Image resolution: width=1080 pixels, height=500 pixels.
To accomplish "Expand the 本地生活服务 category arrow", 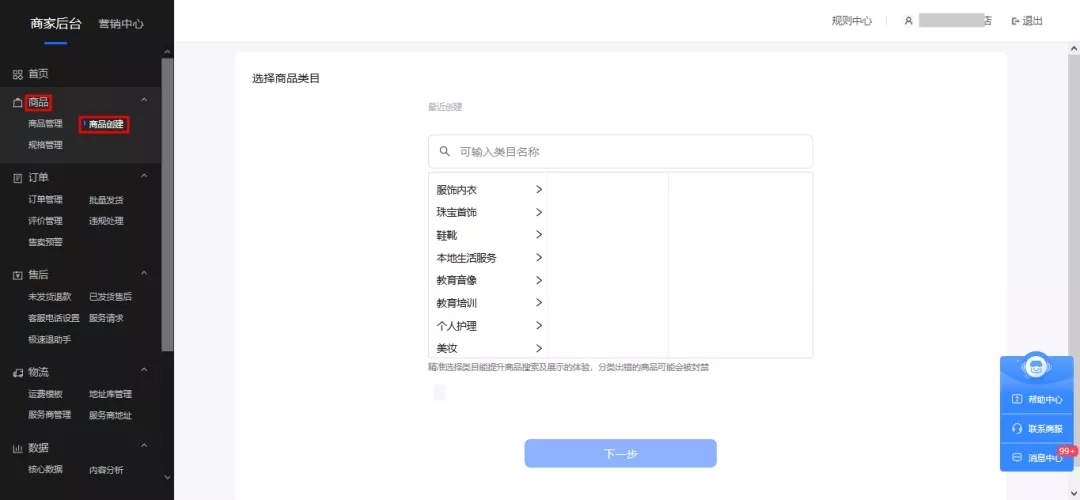I will pos(539,258).
